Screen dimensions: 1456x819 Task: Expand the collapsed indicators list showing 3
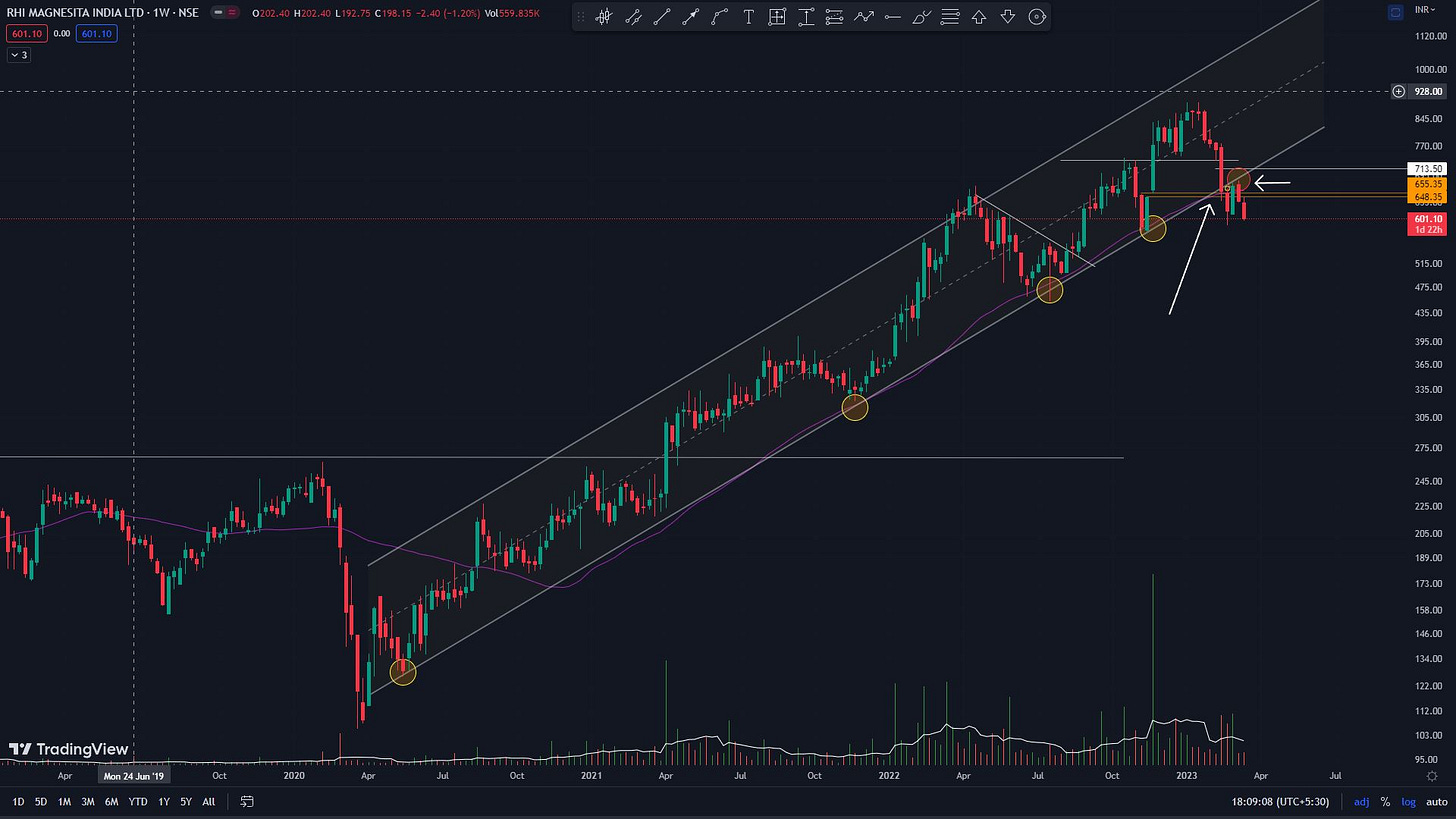coord(20,55)
